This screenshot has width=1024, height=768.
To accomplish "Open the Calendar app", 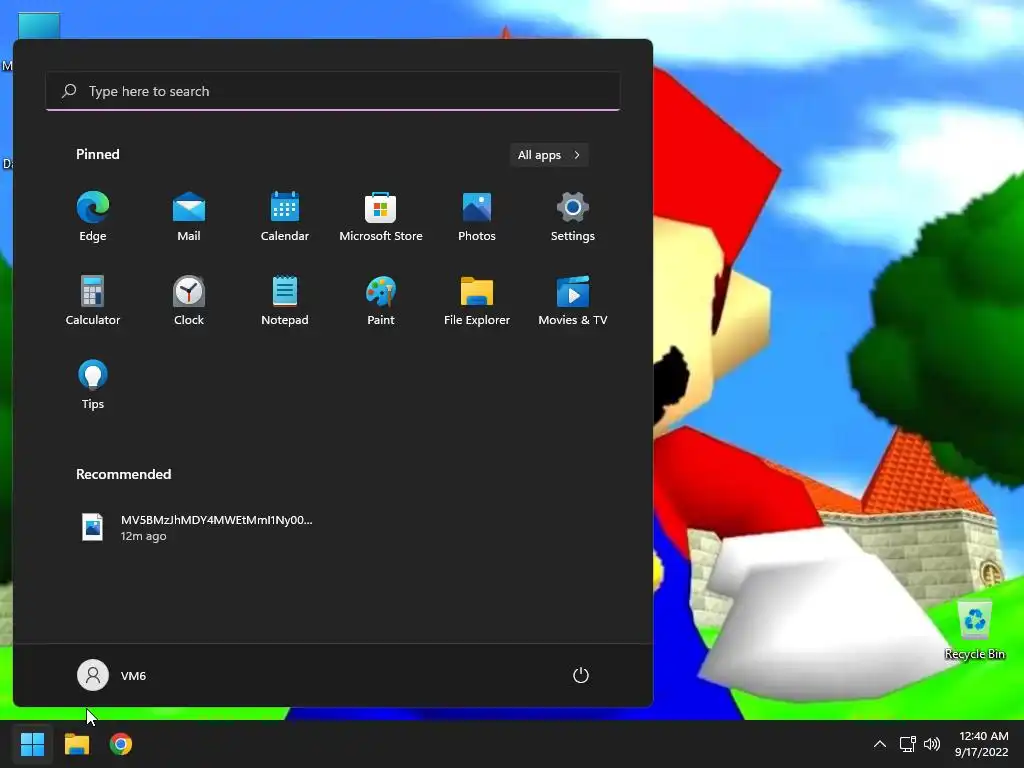I will click(285, 217).
